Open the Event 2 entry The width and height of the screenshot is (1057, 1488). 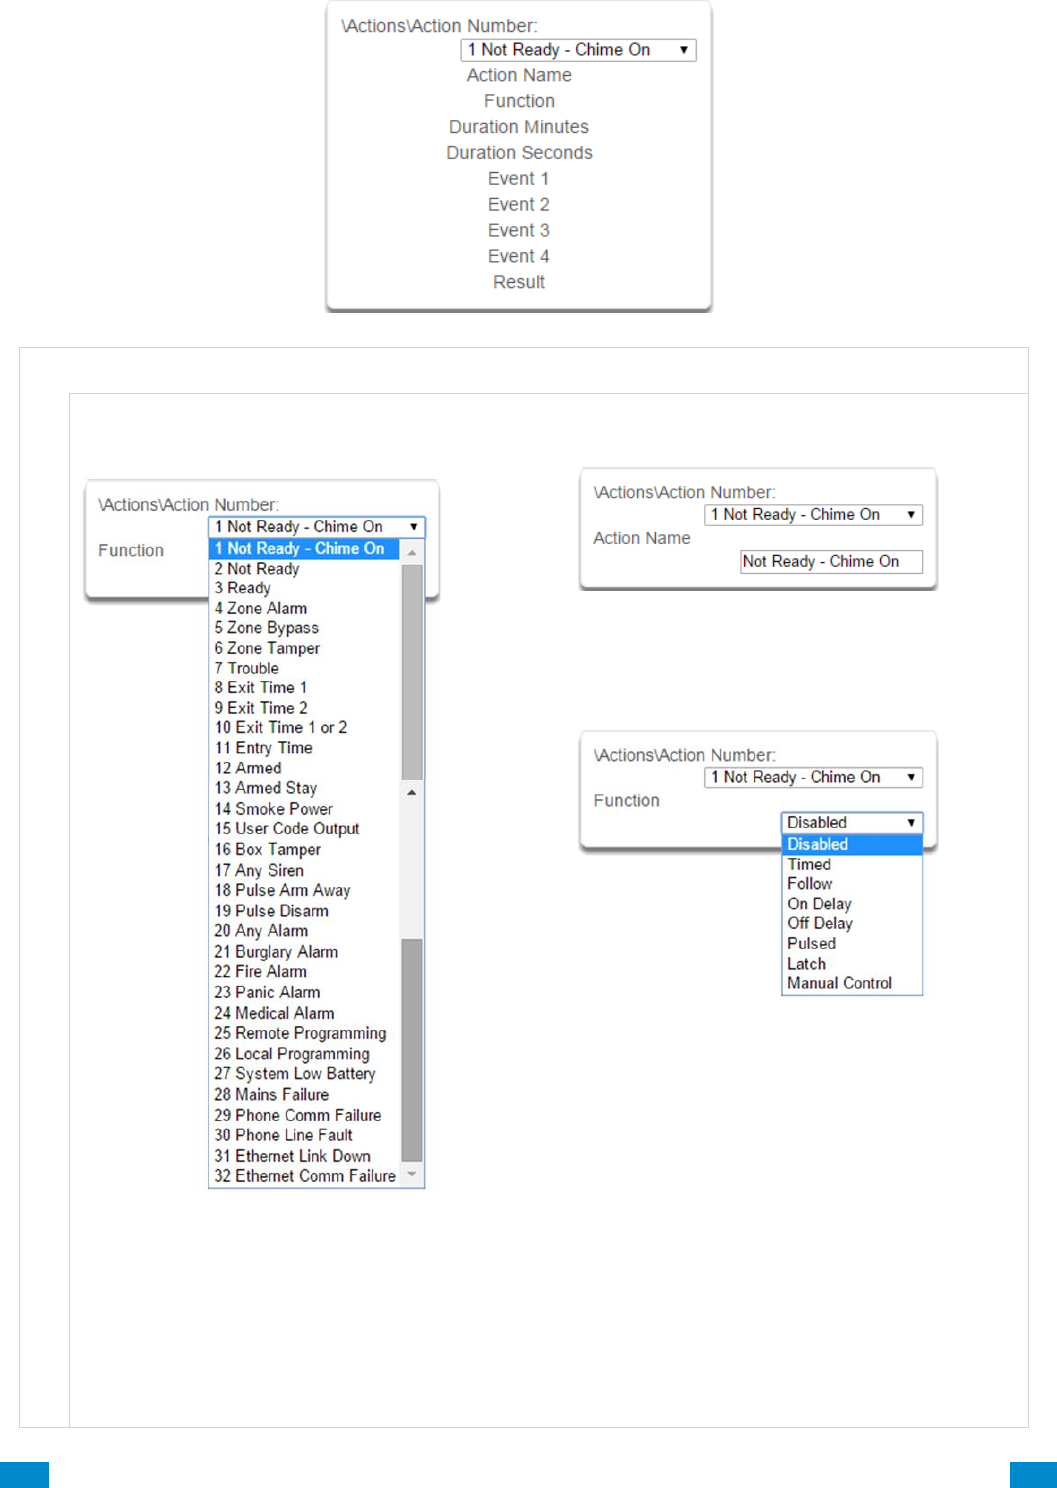click(518, 205)
